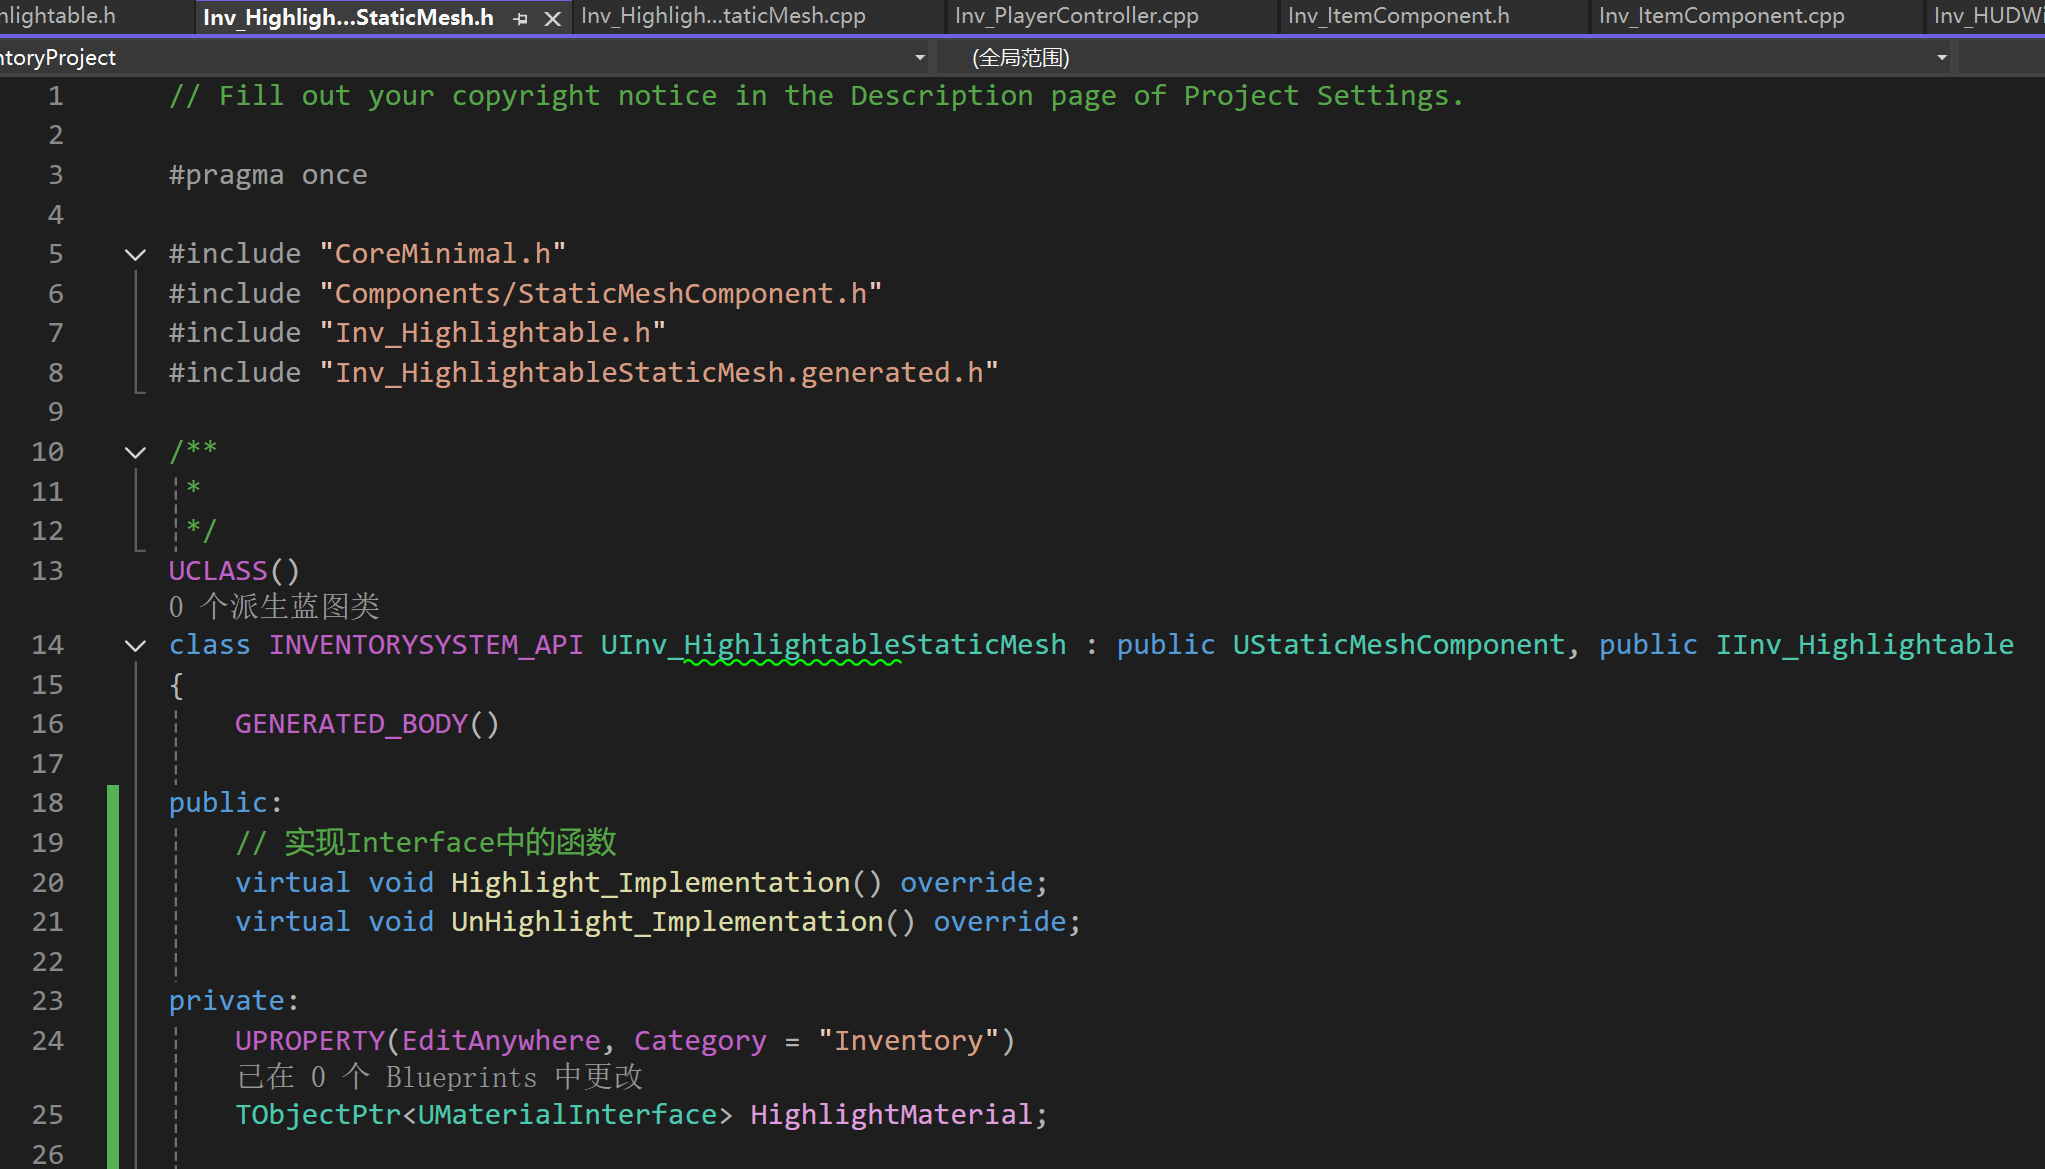Collapse the class definition at line 14
This screenshot has height=1169, width=2045.
pos(135,646)
